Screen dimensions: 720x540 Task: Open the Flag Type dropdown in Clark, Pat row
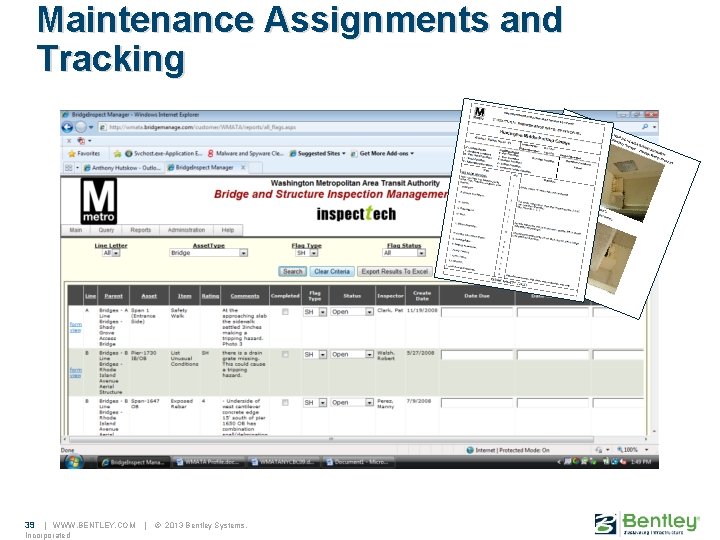315,312
